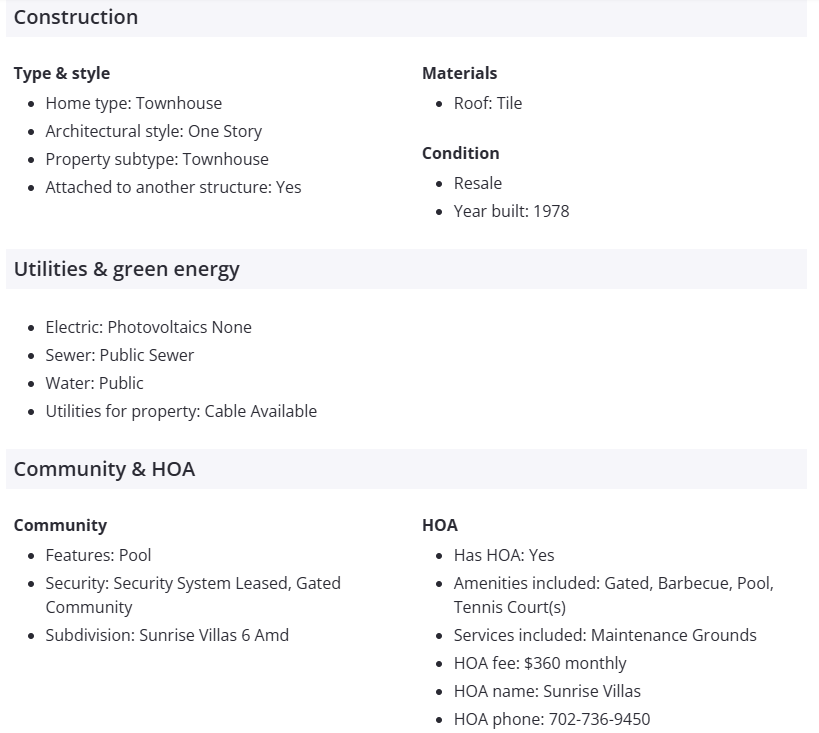Viewport: 819px width, 733px height.
Task: Click Services included: Maintenance Grounds entry
Action: (x=605, y=635)
